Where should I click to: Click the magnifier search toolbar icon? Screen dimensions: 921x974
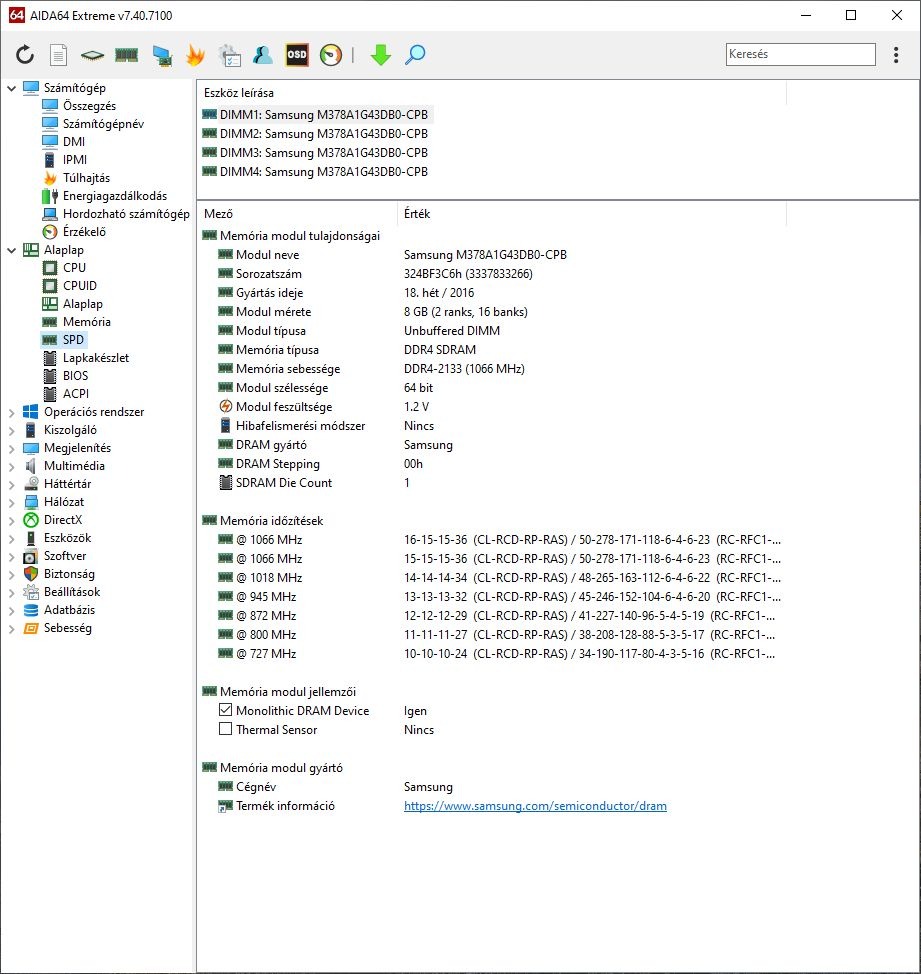coord(415,55)
